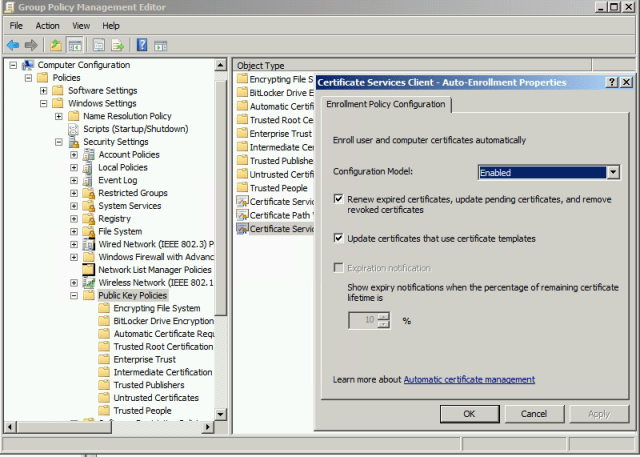Screen dimensions: 640x457
Task: Expand the Name Resolution Policy node
Action: (x=59, y=116)
